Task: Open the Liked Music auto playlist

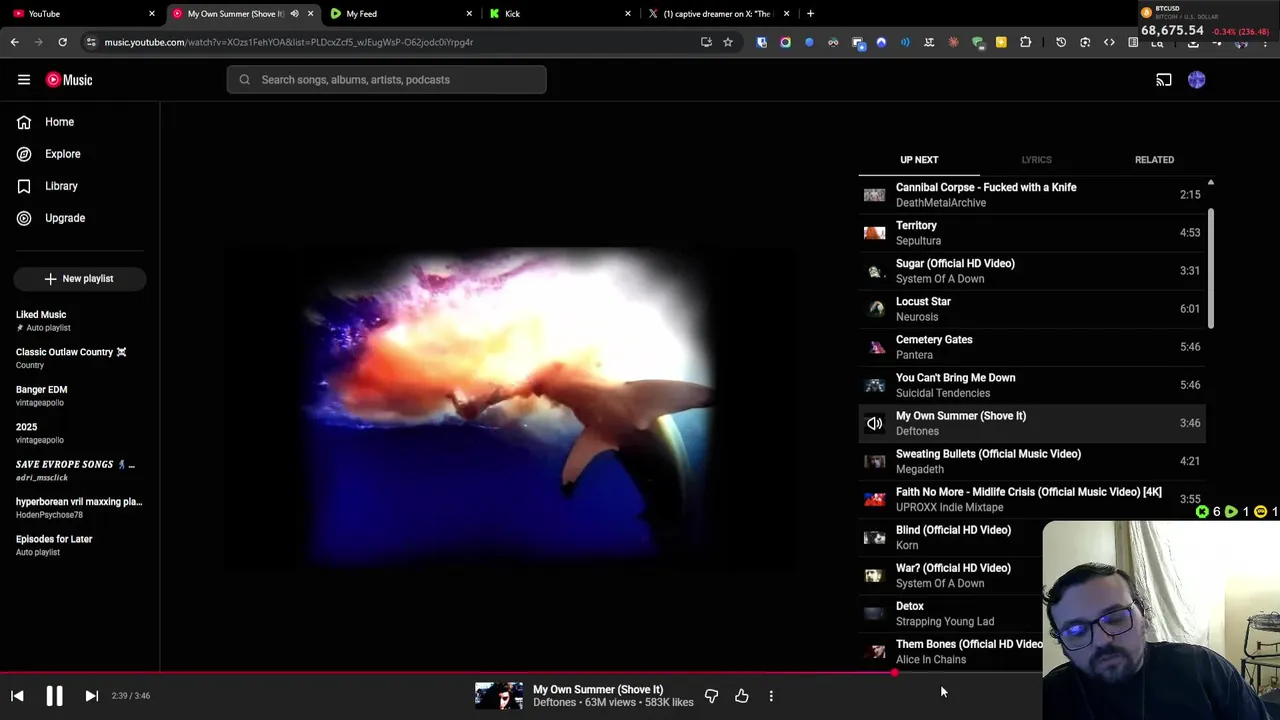Action: pyautogui.click(x=80, y=321)
